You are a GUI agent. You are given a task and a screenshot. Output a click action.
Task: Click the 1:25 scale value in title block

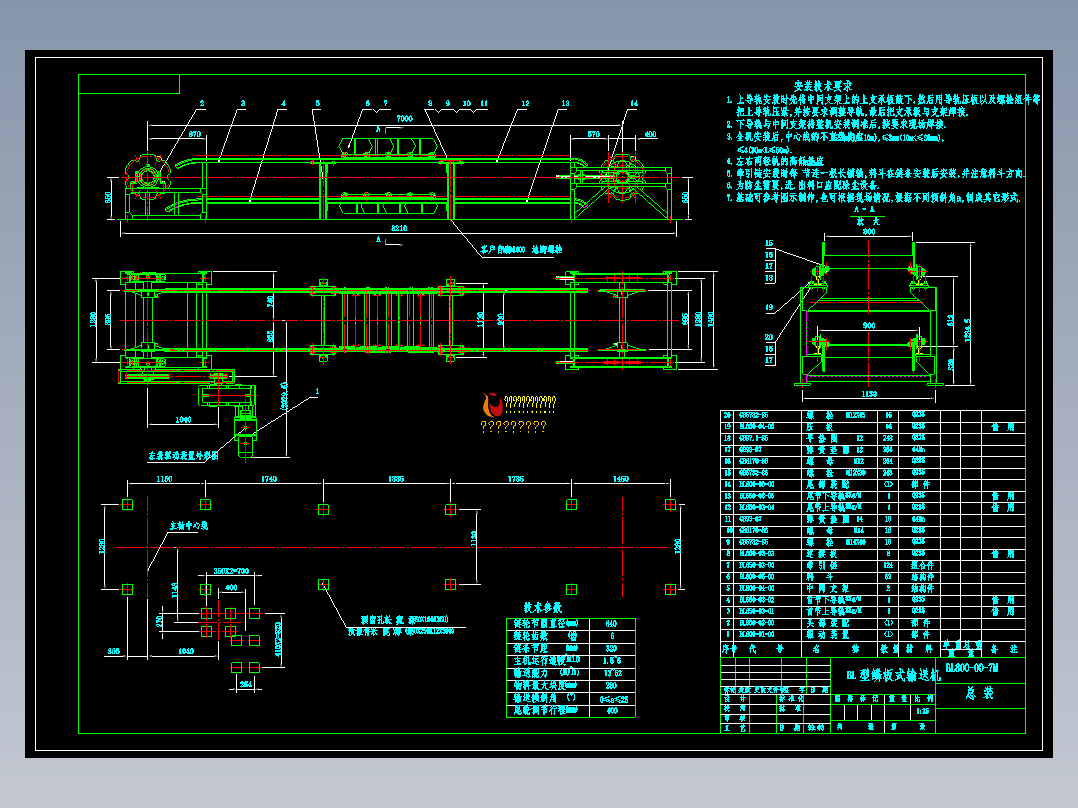(x=922, y=711)
